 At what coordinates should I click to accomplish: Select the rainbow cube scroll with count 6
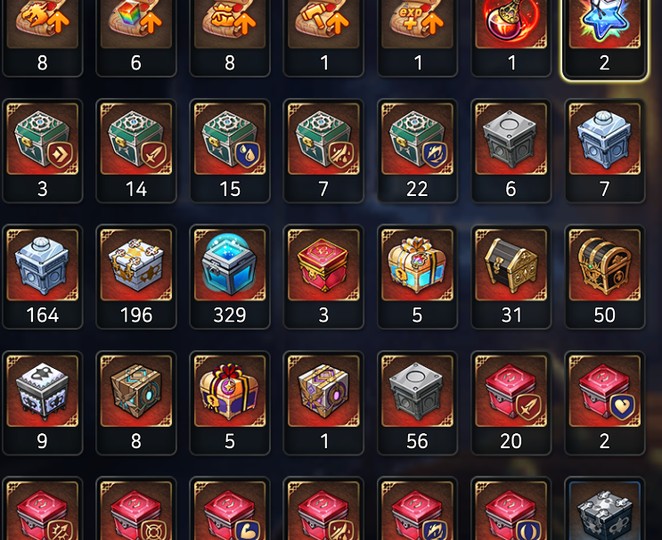pyautogui.click(x=136, y=38)
